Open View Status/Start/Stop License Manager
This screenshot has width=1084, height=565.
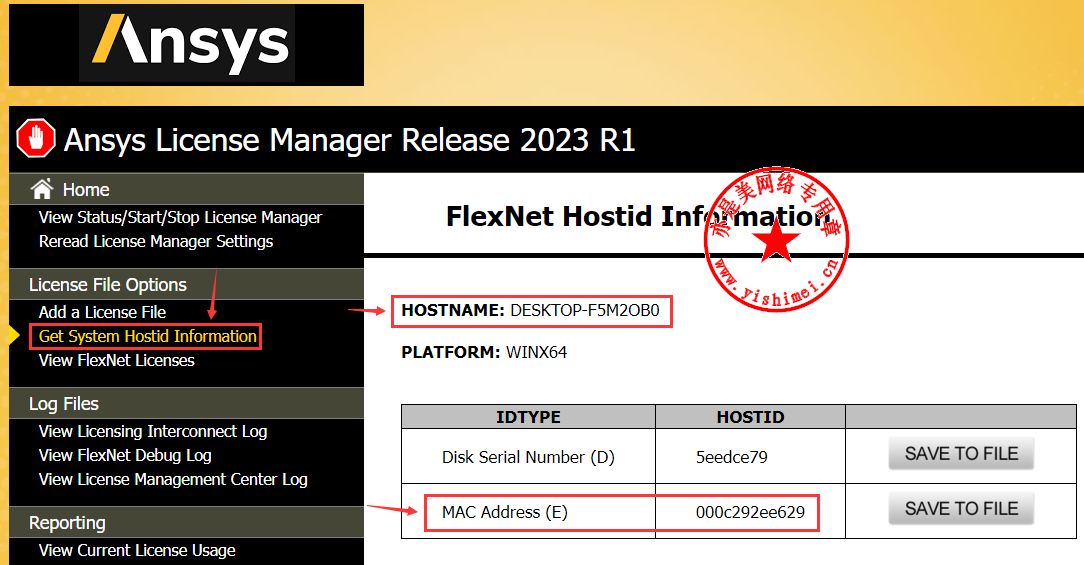point(180,217)
